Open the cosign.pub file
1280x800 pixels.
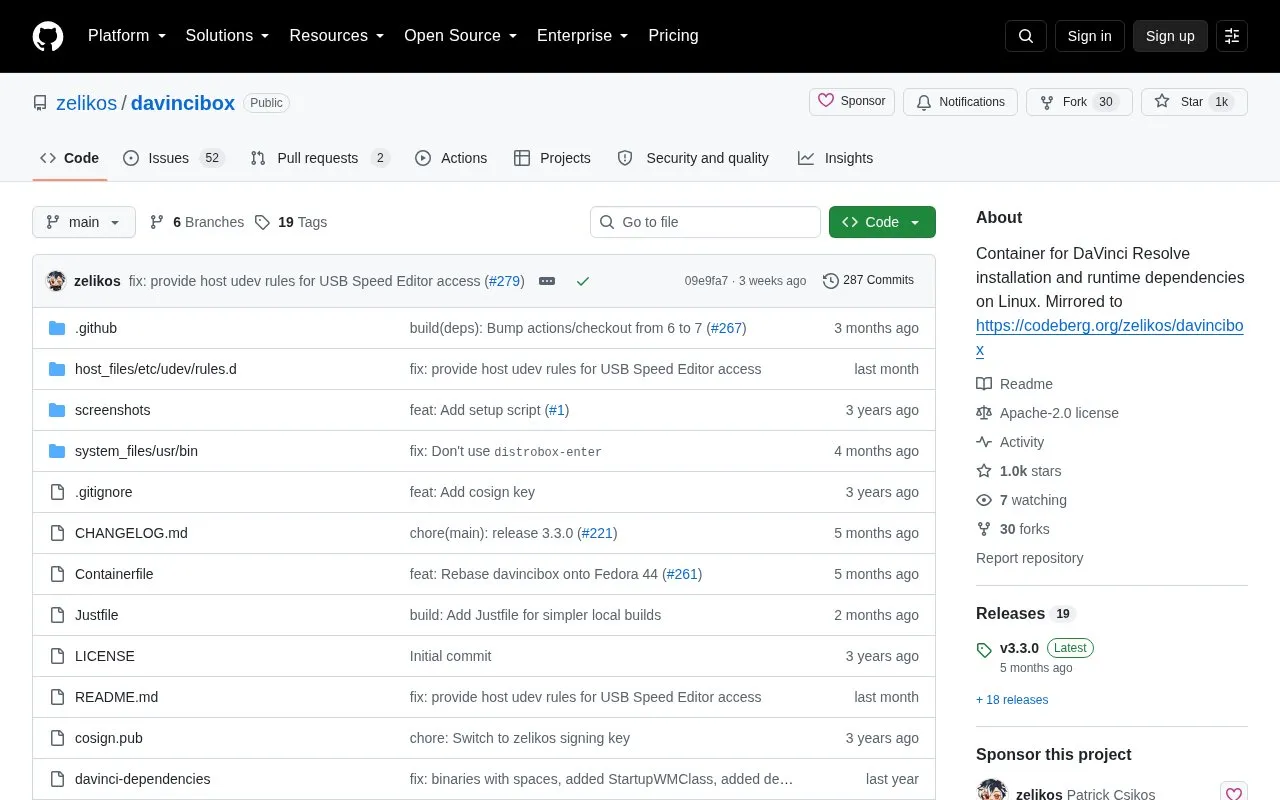pyautogui.click(x=109, y=738)
